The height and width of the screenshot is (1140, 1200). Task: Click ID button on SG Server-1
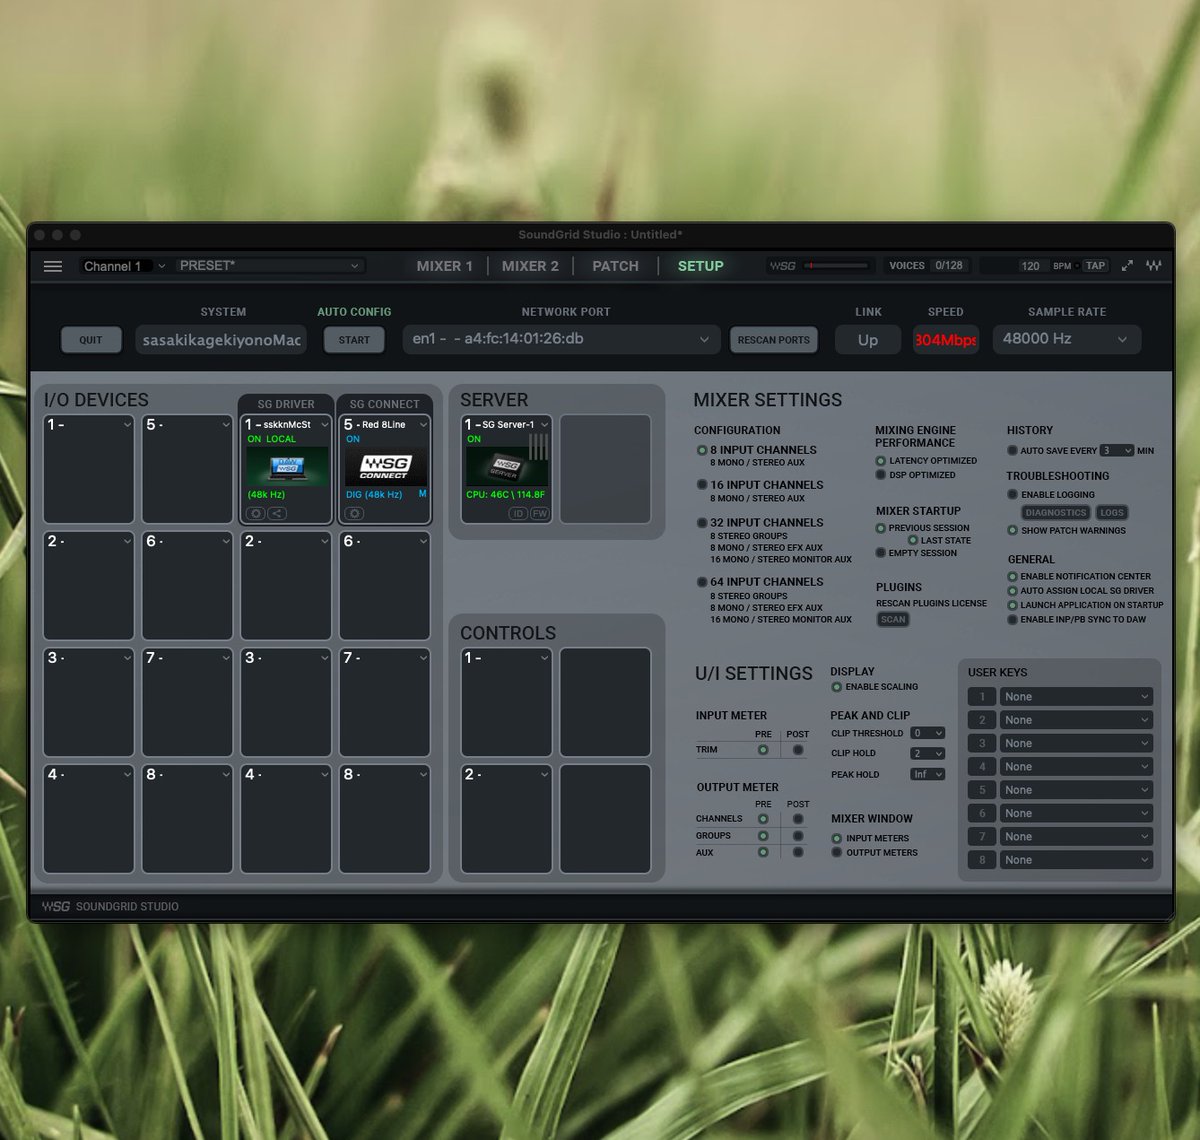point(518,513)
